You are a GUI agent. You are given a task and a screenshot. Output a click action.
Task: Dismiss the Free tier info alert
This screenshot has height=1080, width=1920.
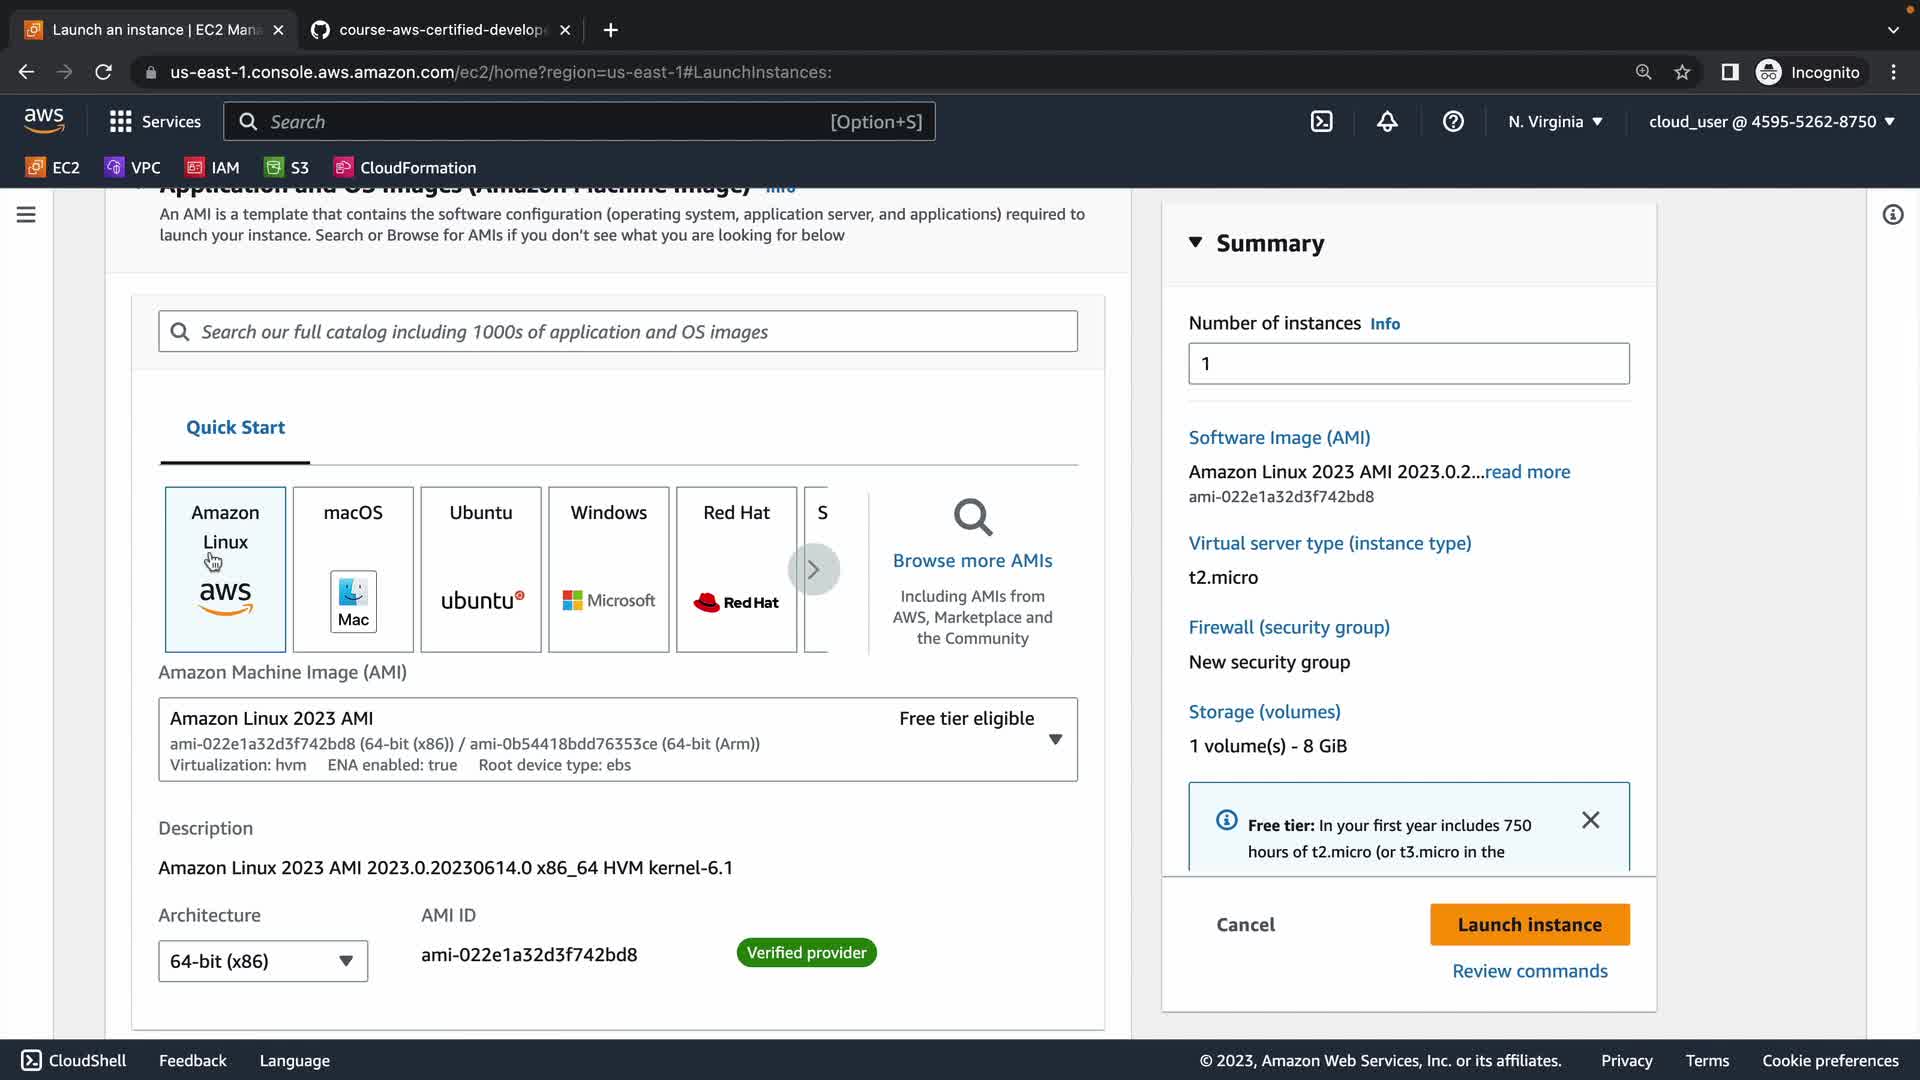(x=1590, y=820)
